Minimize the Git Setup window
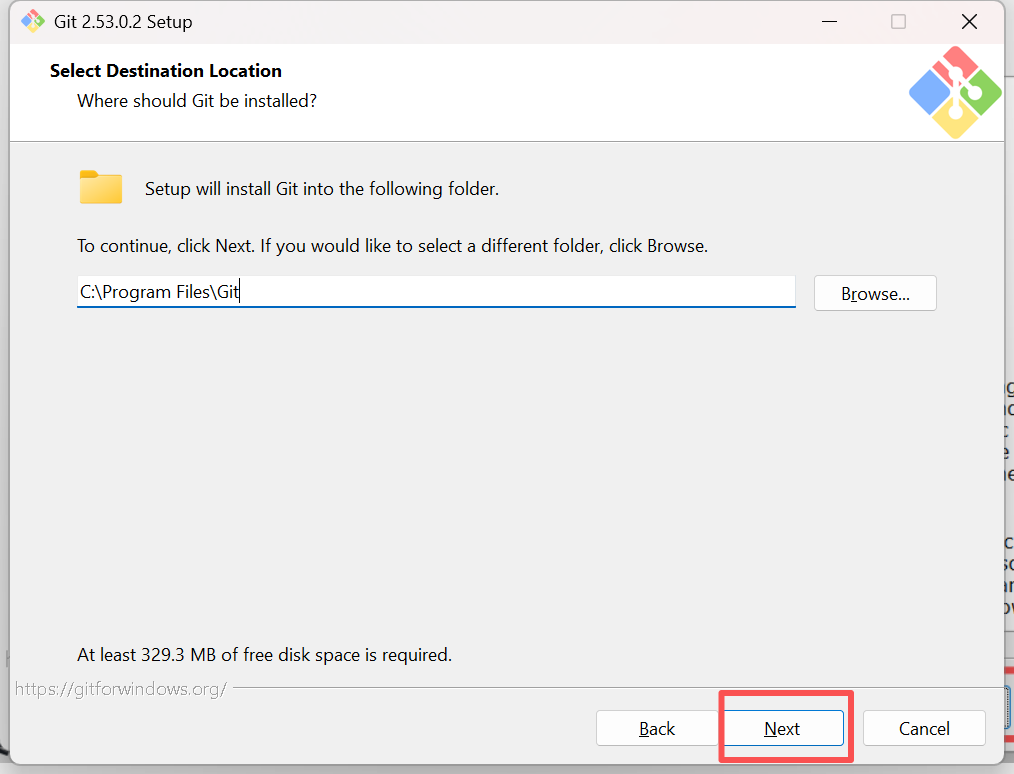 pyautogui.click(x=830, y=21)
